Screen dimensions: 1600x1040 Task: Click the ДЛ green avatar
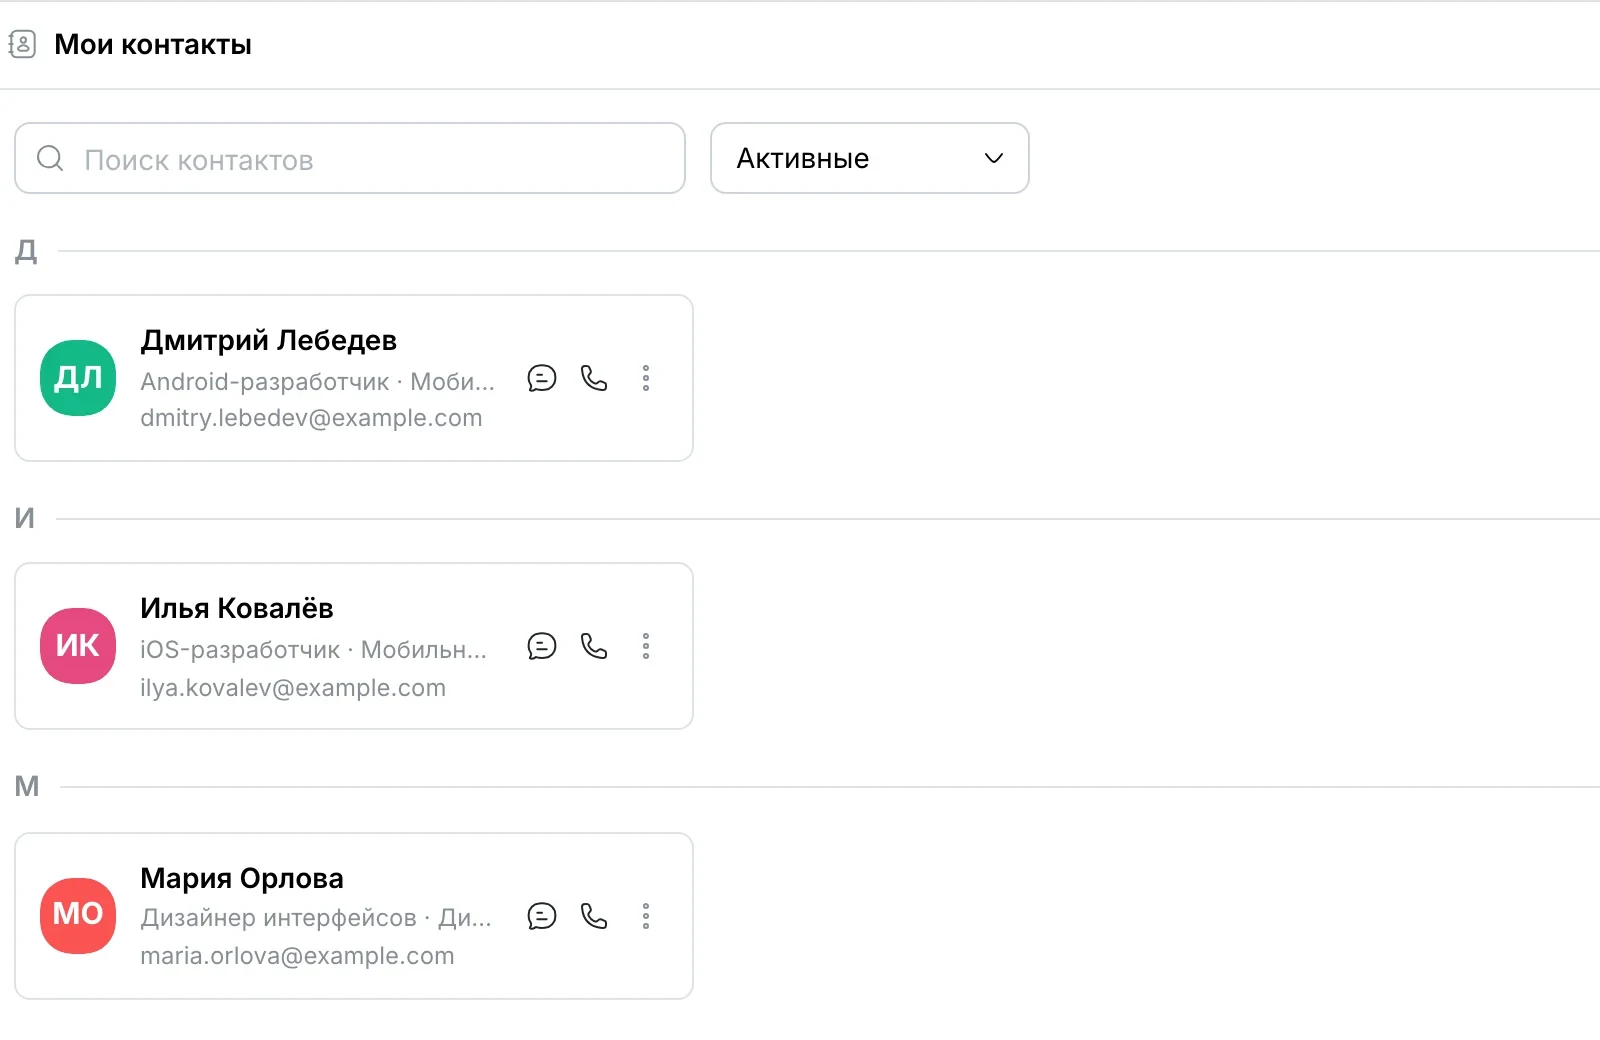tap(78, 378)
